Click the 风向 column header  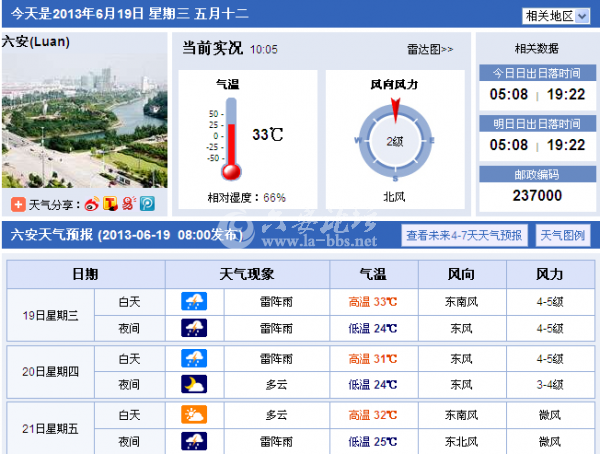coord(462,274)
